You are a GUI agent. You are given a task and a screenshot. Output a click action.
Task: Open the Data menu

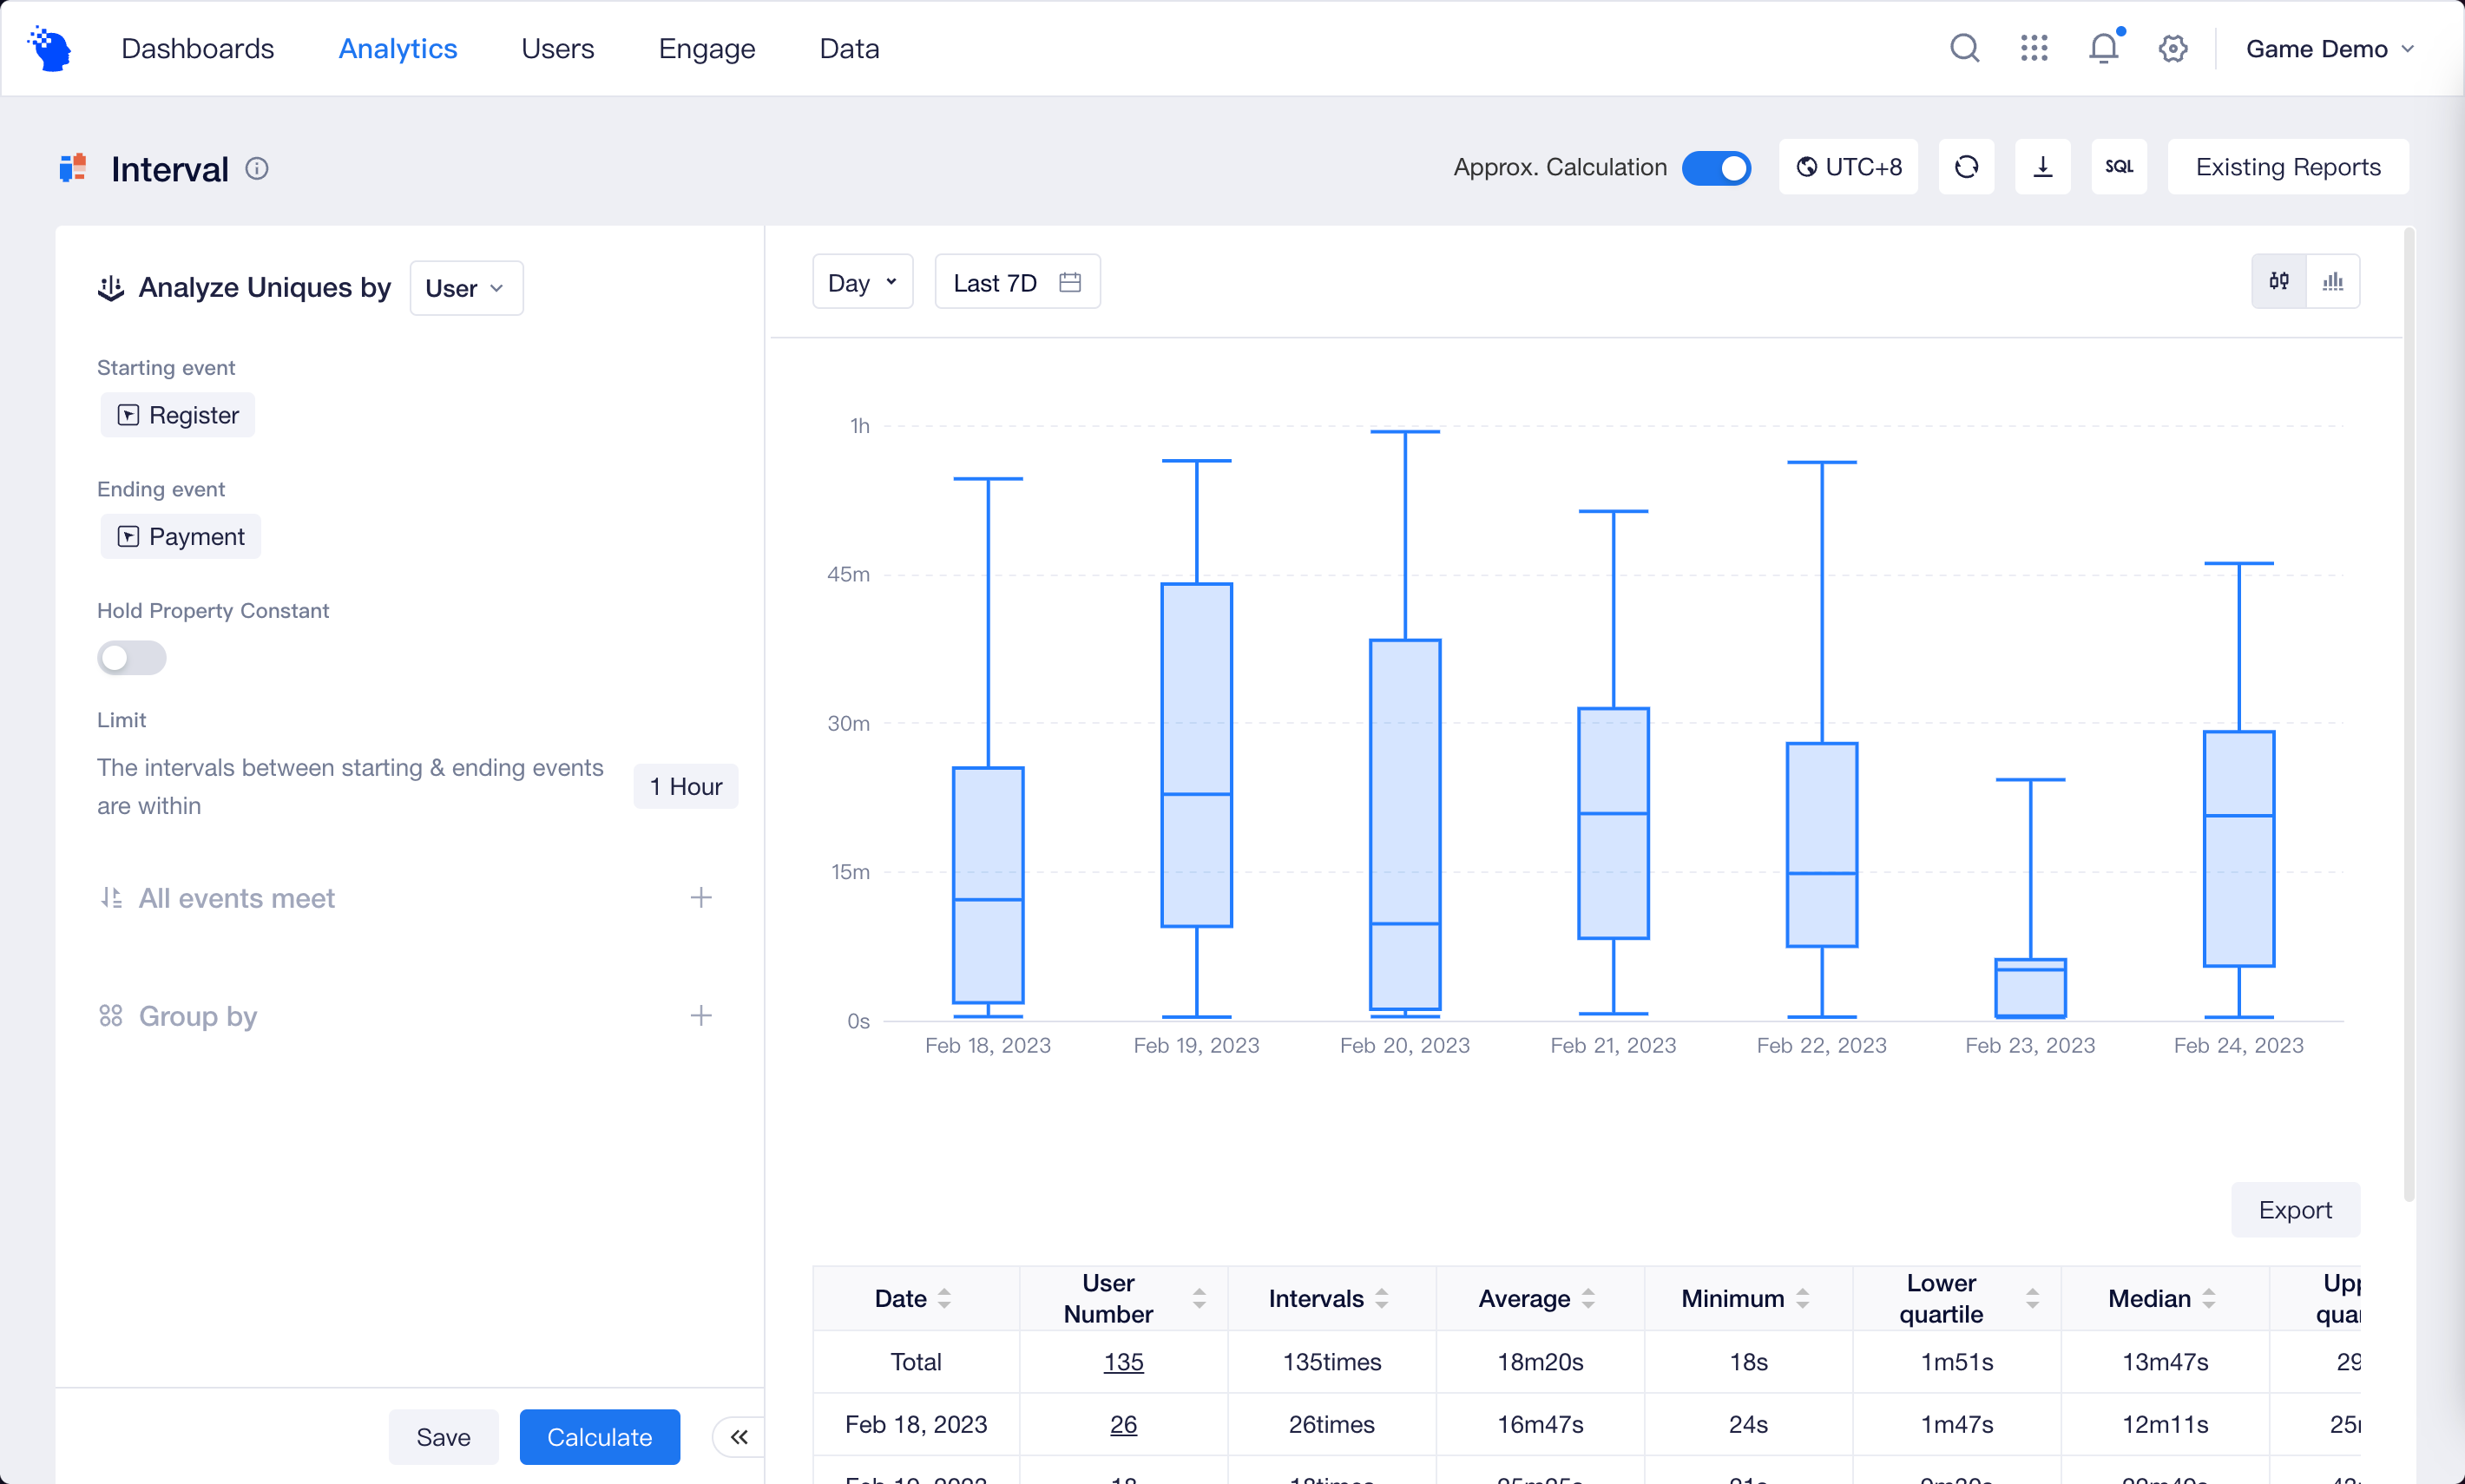(849, 48)
